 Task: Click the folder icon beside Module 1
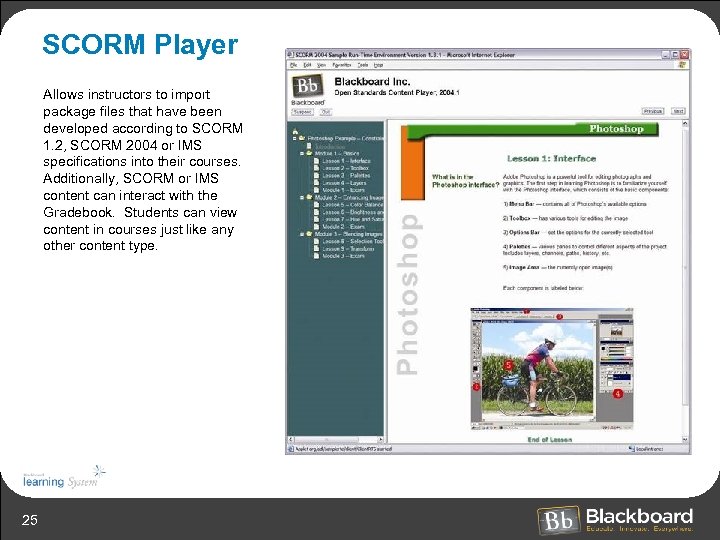(x=309, y=153)
